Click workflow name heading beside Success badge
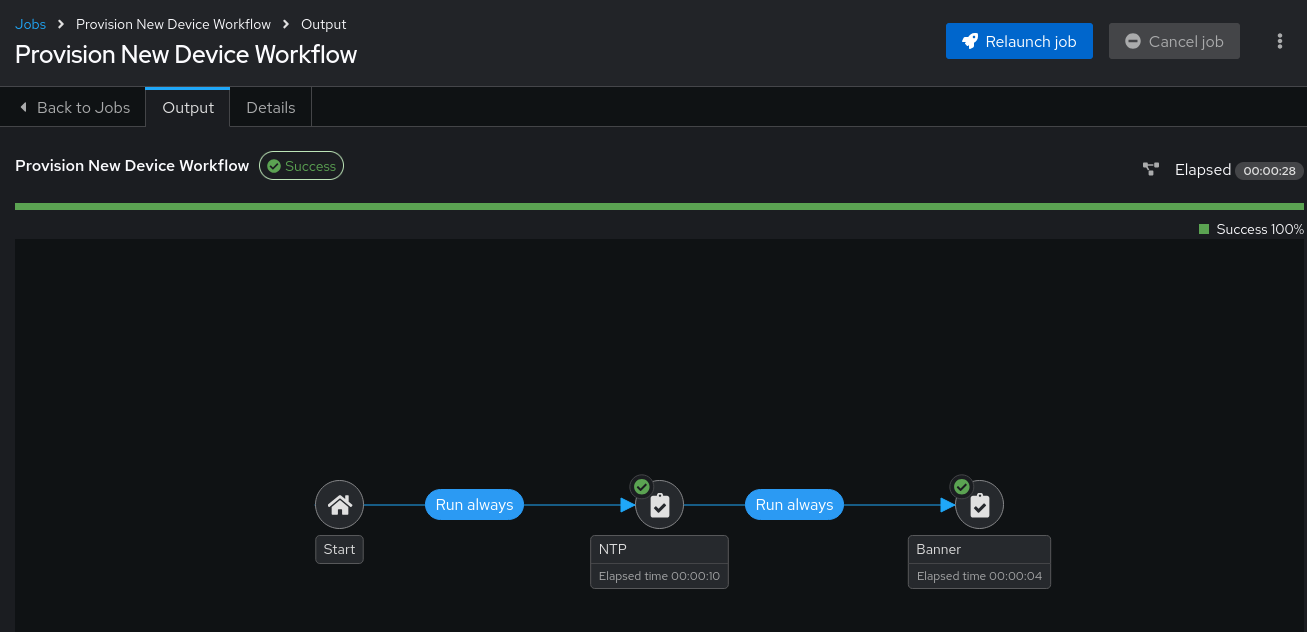Viewport: 1307px width, 632px height. pyautogui.click(x=132, y=166)
